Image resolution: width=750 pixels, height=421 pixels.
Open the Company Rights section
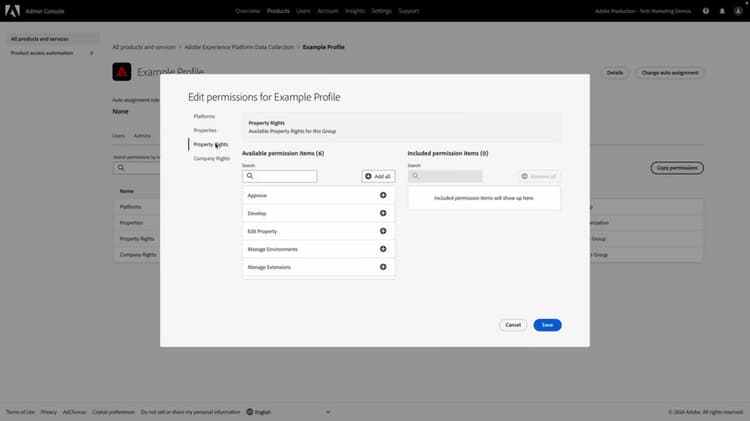(x=211, y=158)
